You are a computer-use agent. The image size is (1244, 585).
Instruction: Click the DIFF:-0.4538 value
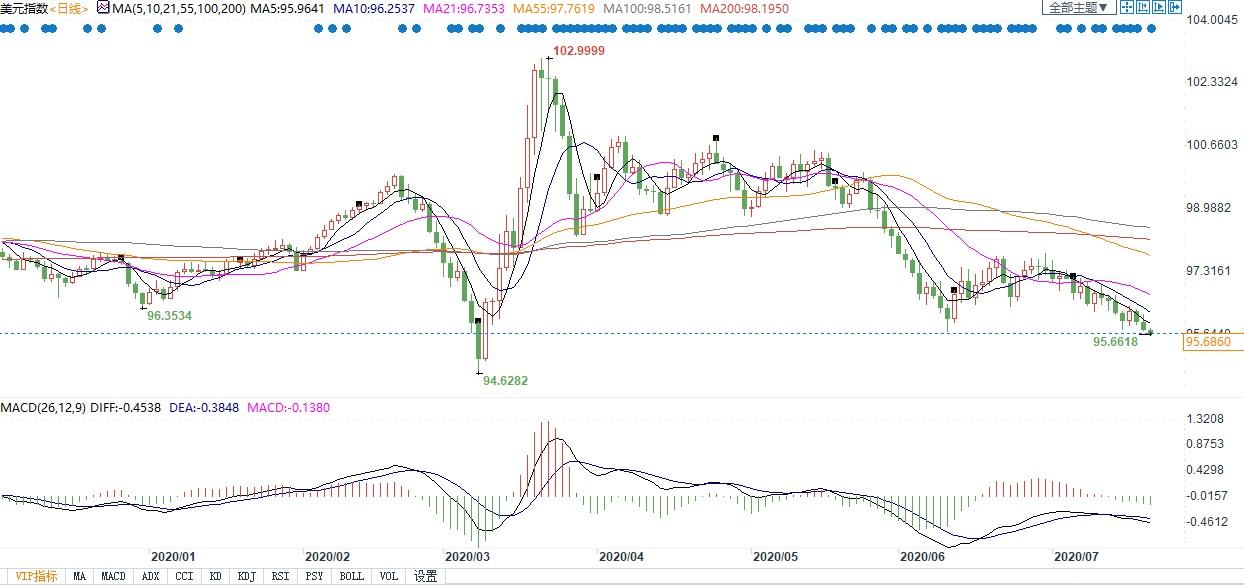click(128, 408)
